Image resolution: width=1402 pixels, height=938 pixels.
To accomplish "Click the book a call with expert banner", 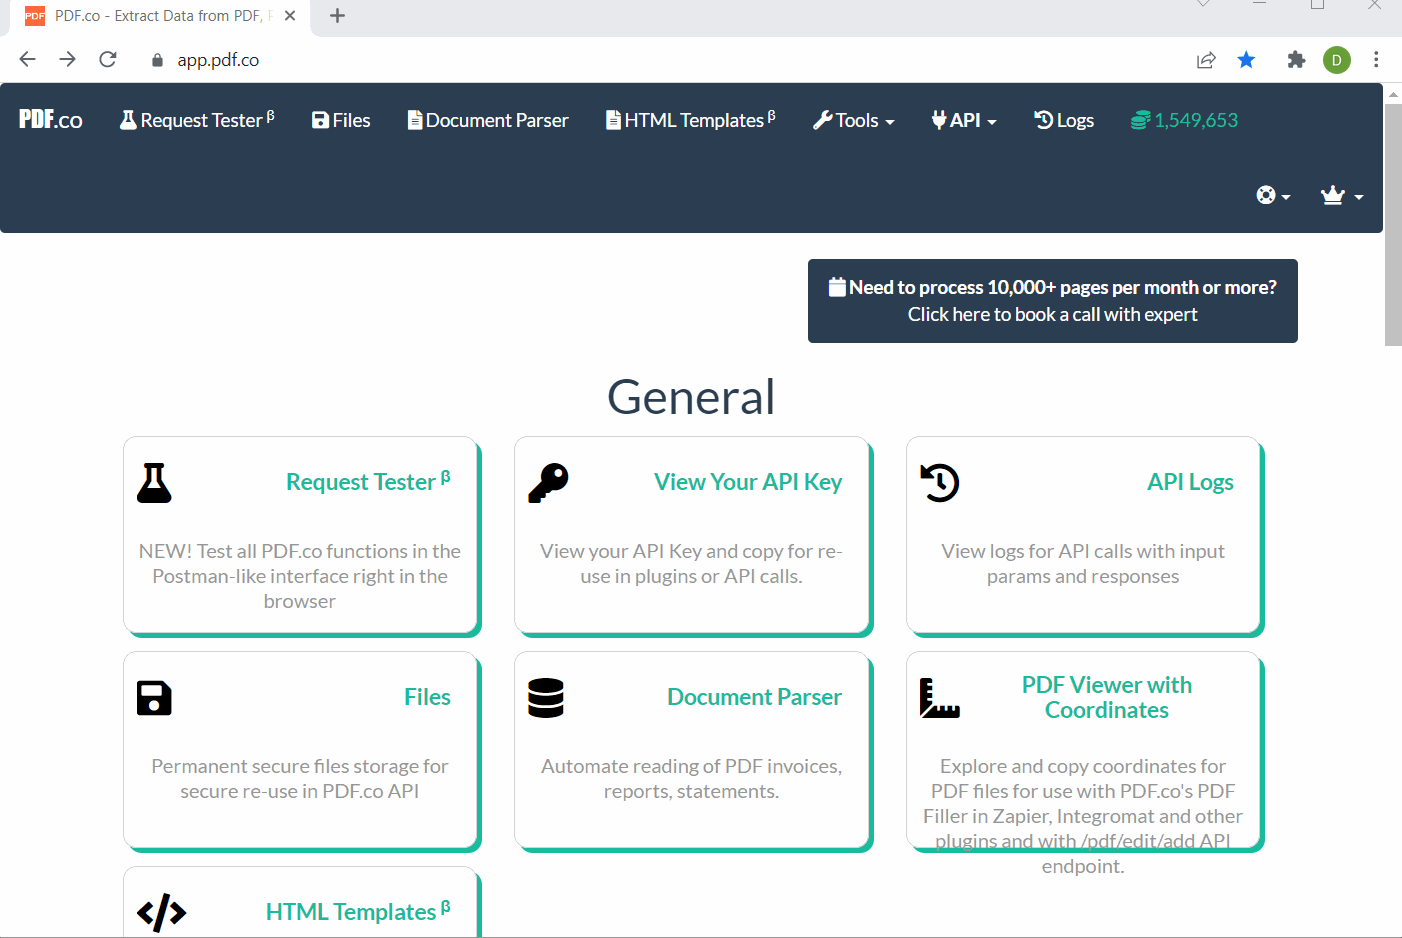I will 1053,301.
